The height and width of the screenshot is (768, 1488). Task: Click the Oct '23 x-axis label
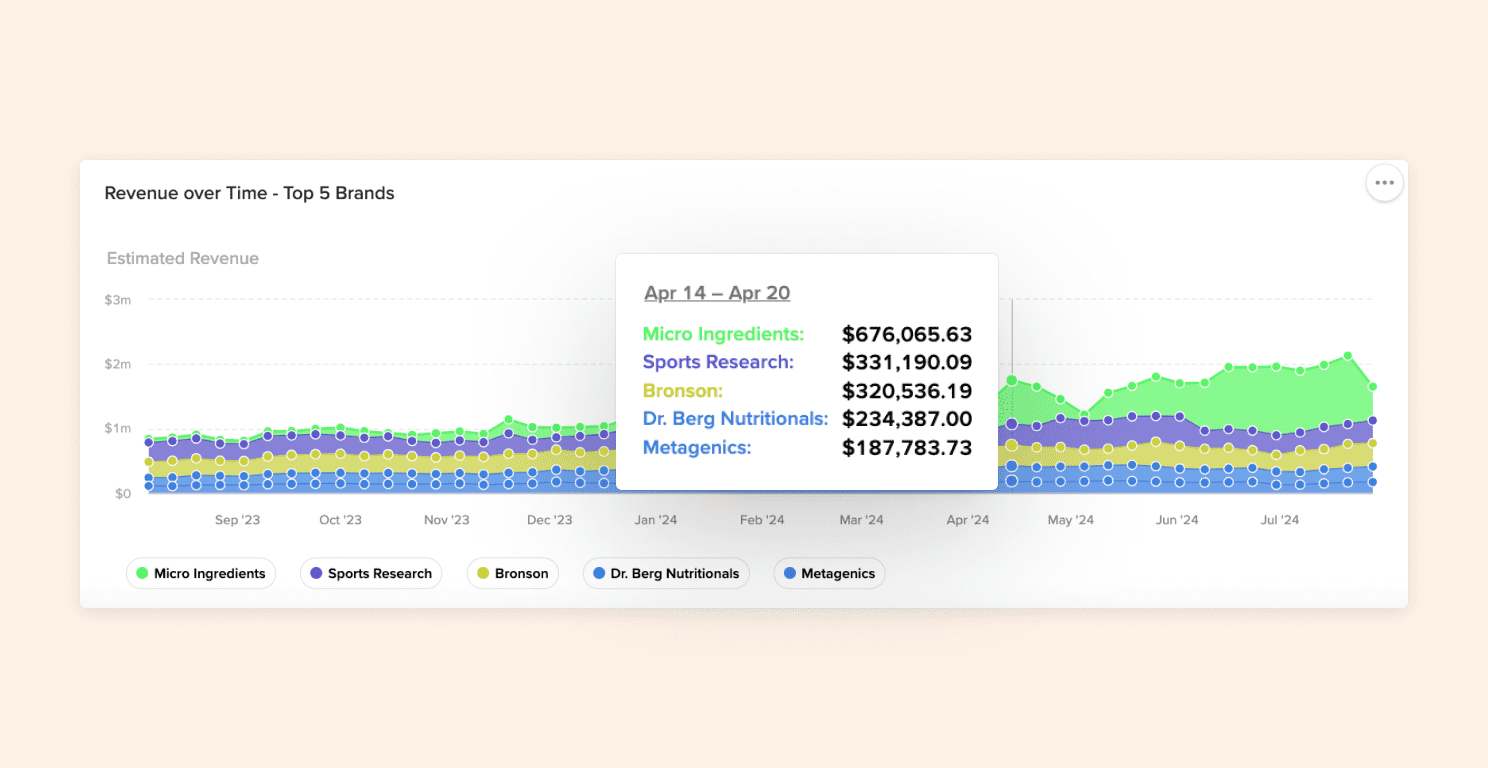(x=340, y=520)
